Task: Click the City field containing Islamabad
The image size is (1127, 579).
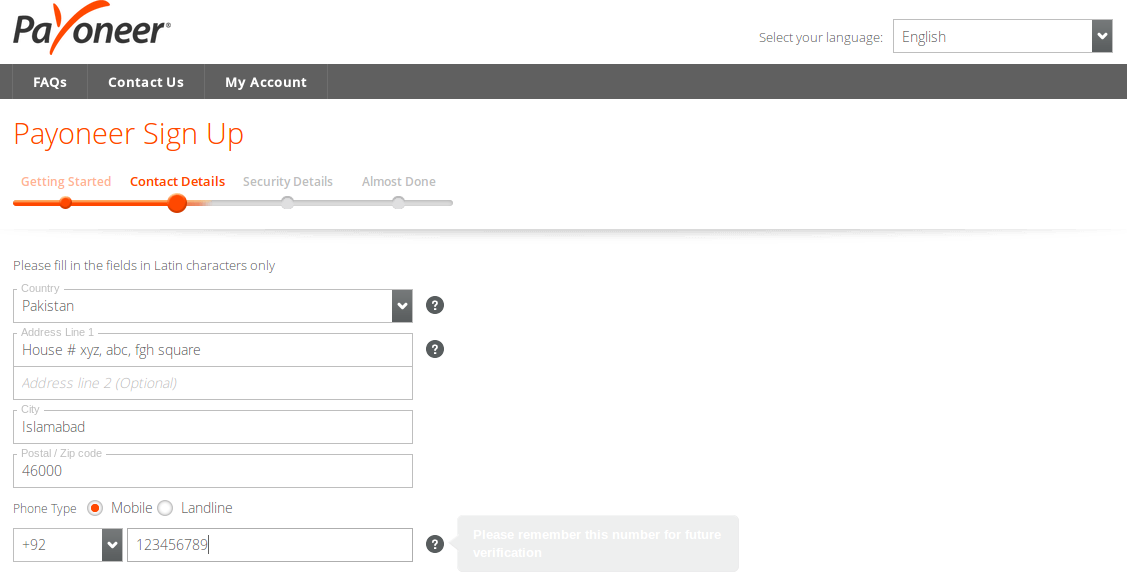Action: [x=212, y=427]
